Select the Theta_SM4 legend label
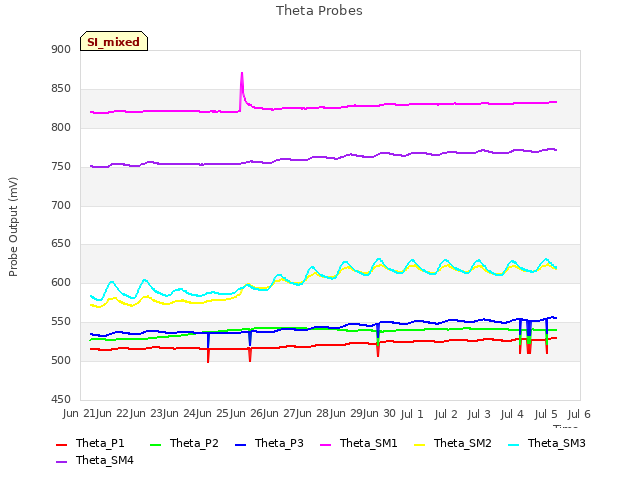 click(x=105, y=460)
